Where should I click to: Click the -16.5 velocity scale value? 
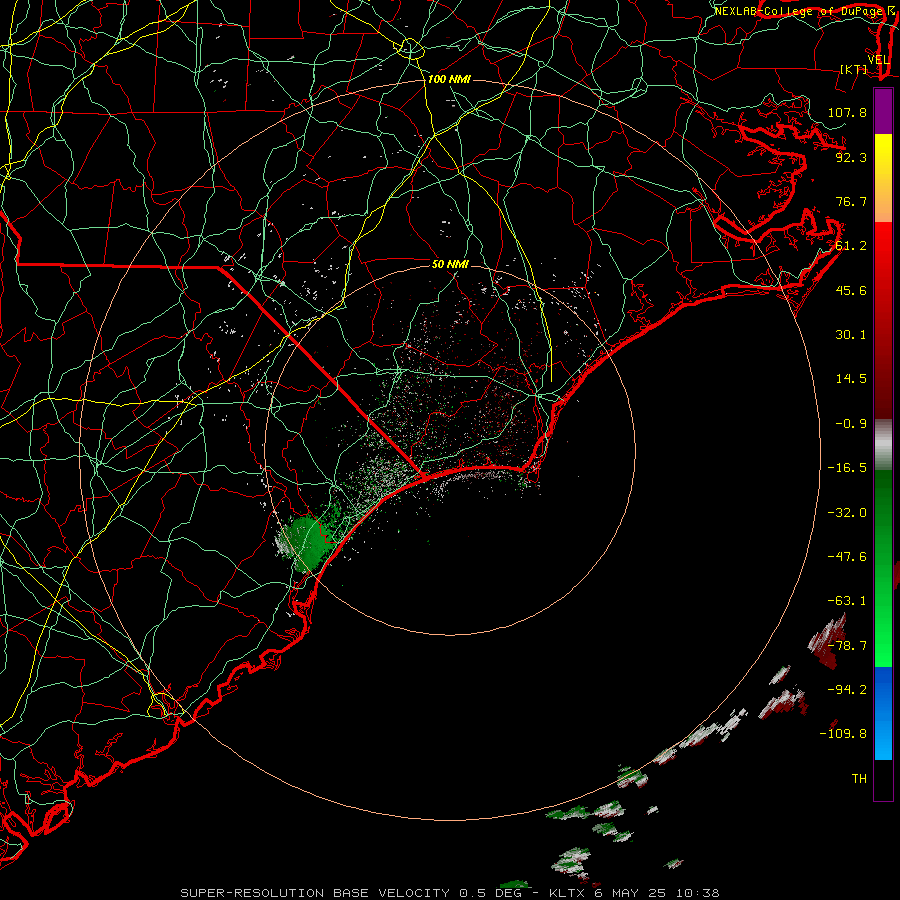(847, 468)
